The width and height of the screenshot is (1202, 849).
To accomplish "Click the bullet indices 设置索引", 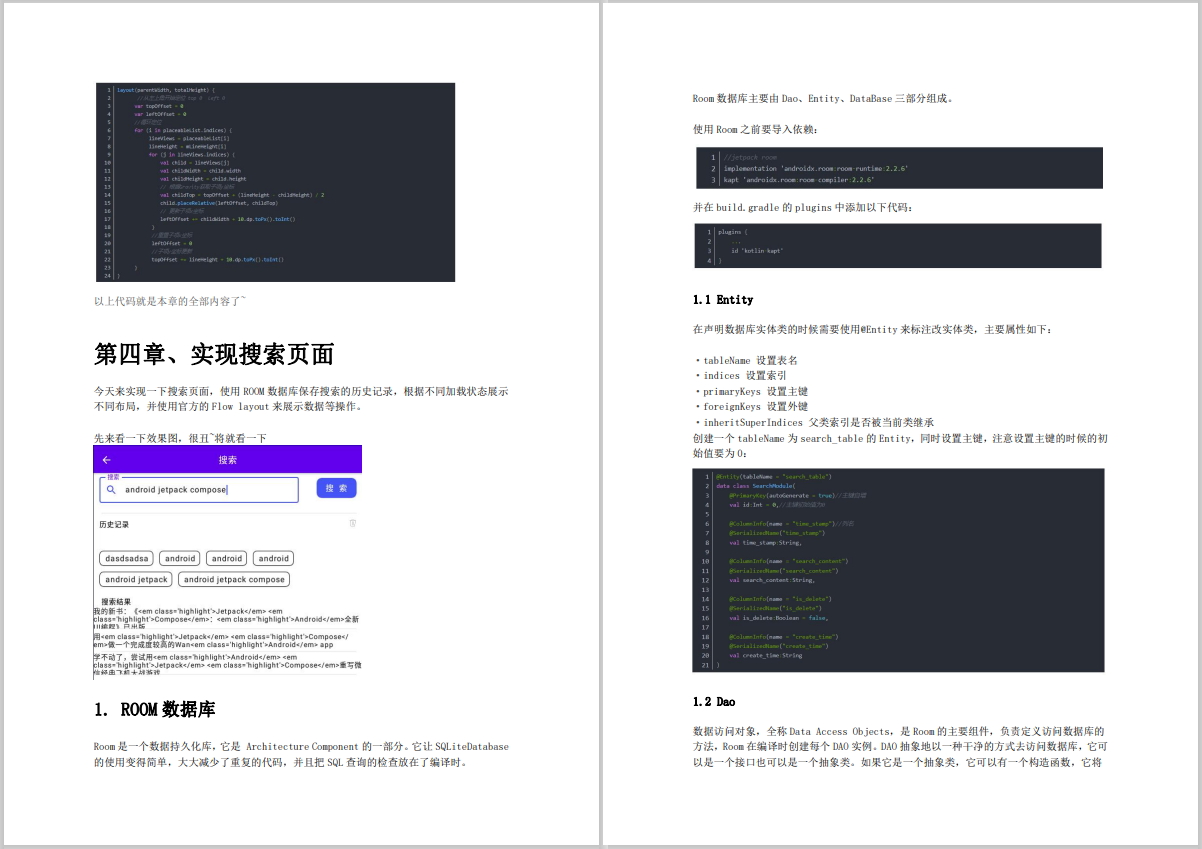I will (739, 376).
